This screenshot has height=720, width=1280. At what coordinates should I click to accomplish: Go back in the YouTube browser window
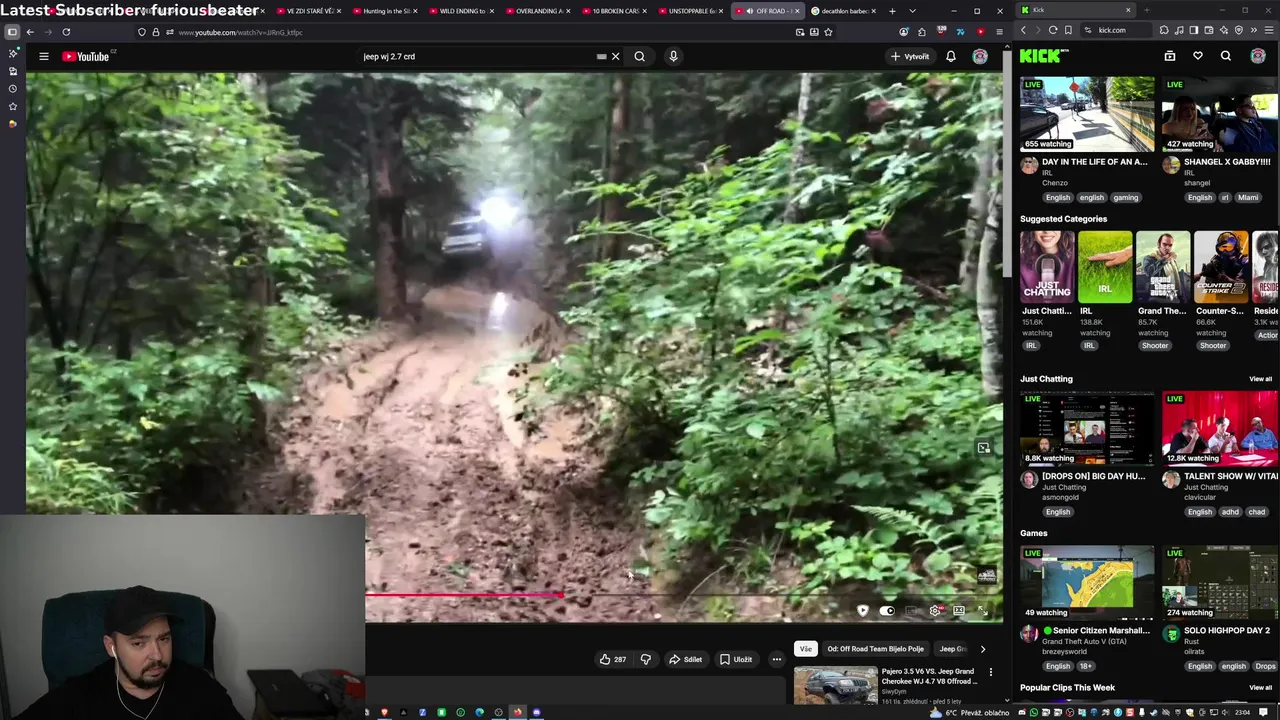coord(30,32)
